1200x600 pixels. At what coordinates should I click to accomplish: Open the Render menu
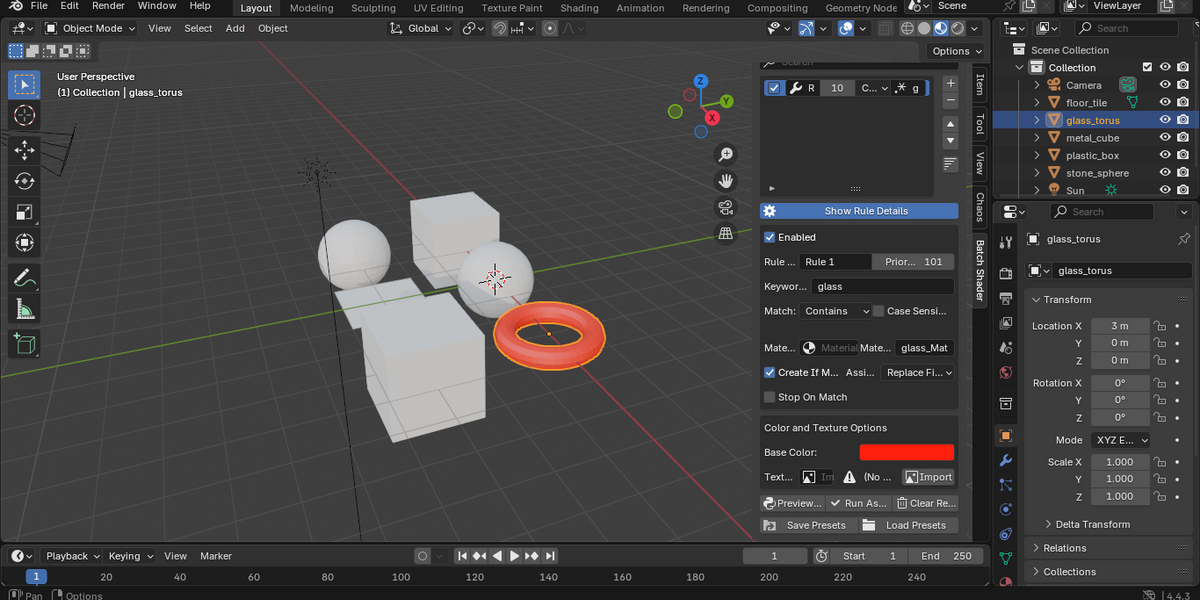click(x=108, y=6)
